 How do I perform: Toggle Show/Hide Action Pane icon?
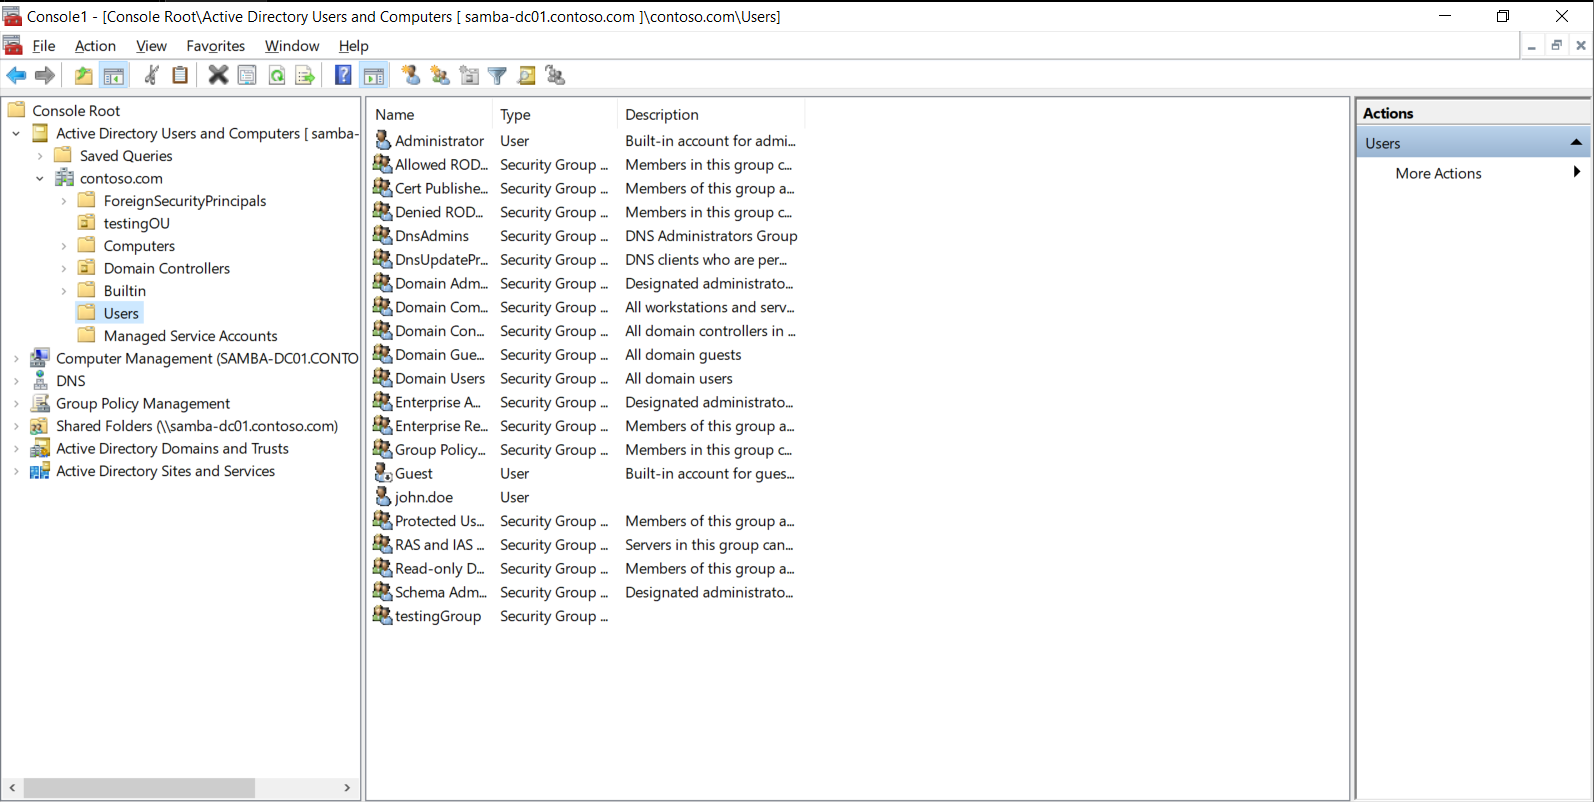pos(373,75)
